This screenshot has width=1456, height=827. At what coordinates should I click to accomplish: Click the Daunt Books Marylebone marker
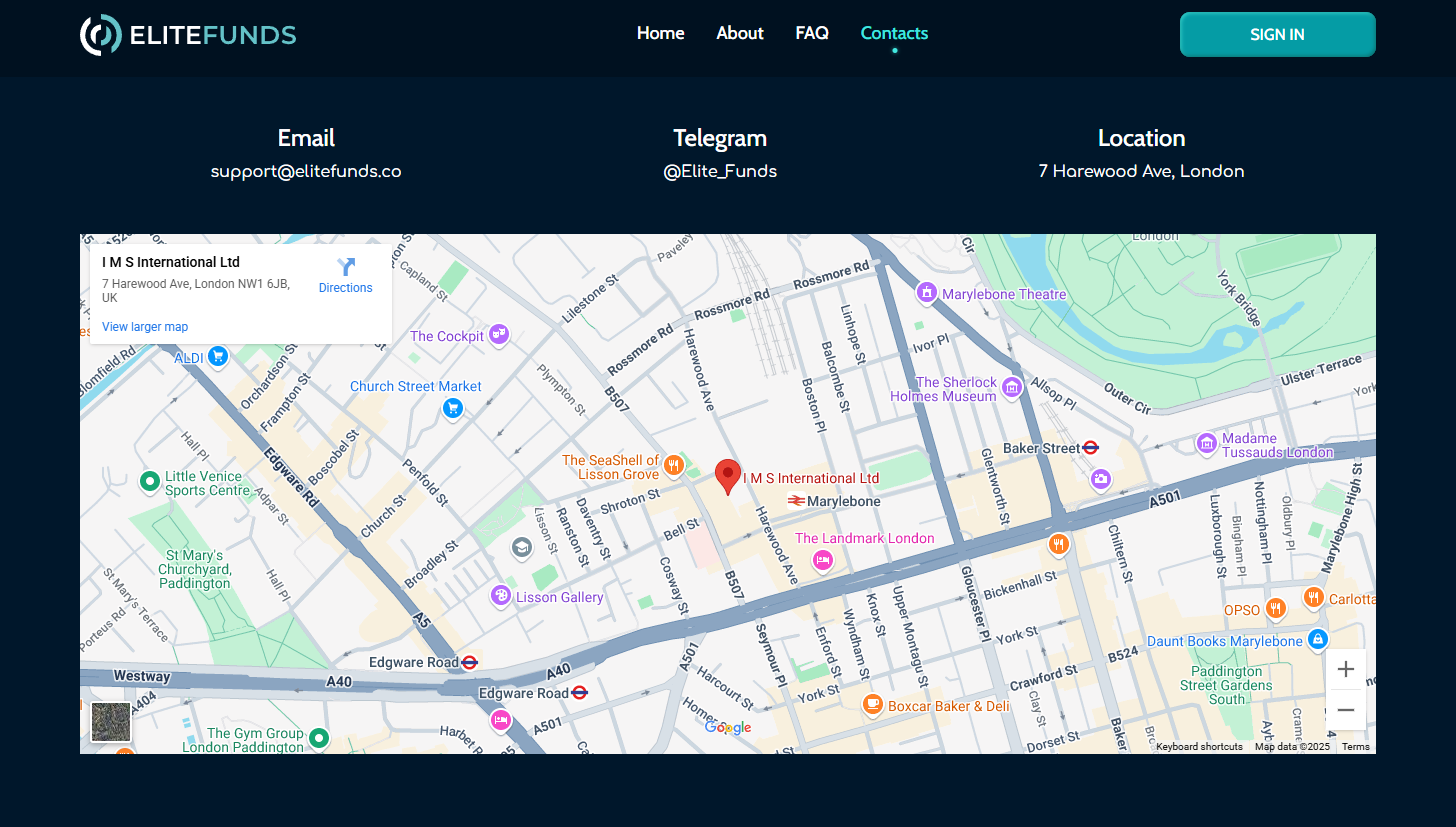click(1318, 639)
